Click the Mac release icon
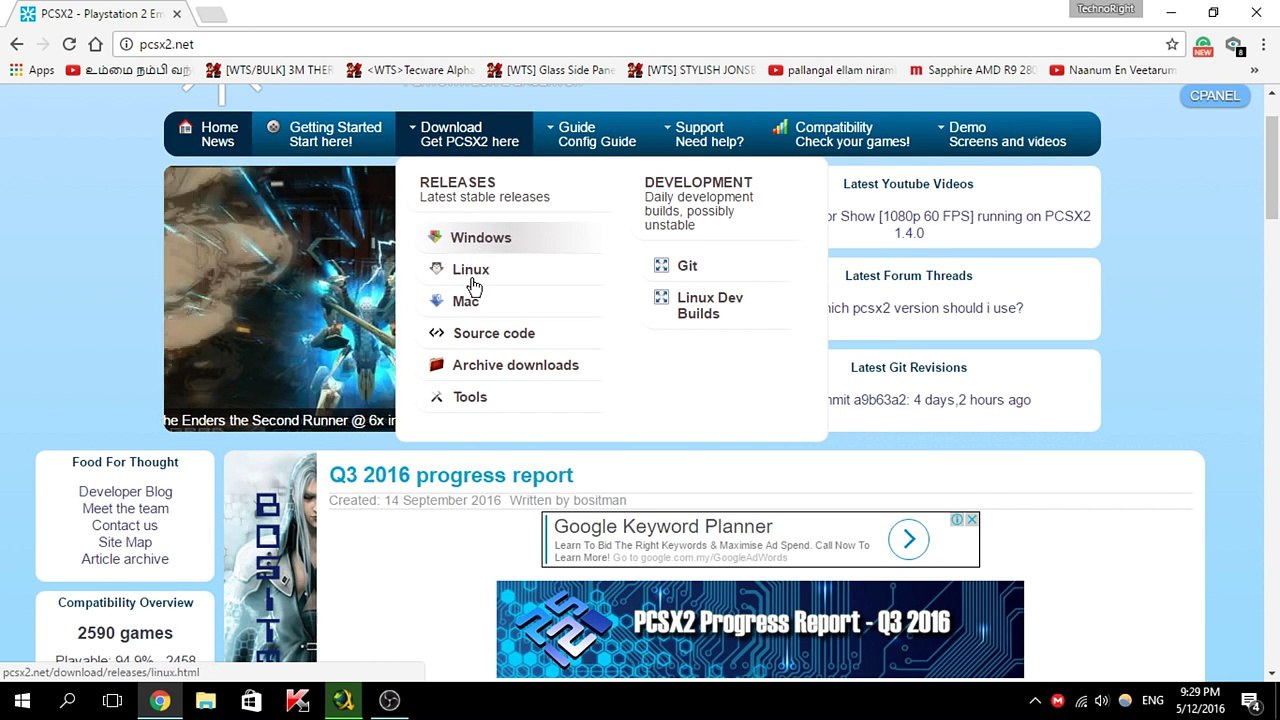This screenshot has height=720, width=1280. pyautogui.click(x=436, y=300)
